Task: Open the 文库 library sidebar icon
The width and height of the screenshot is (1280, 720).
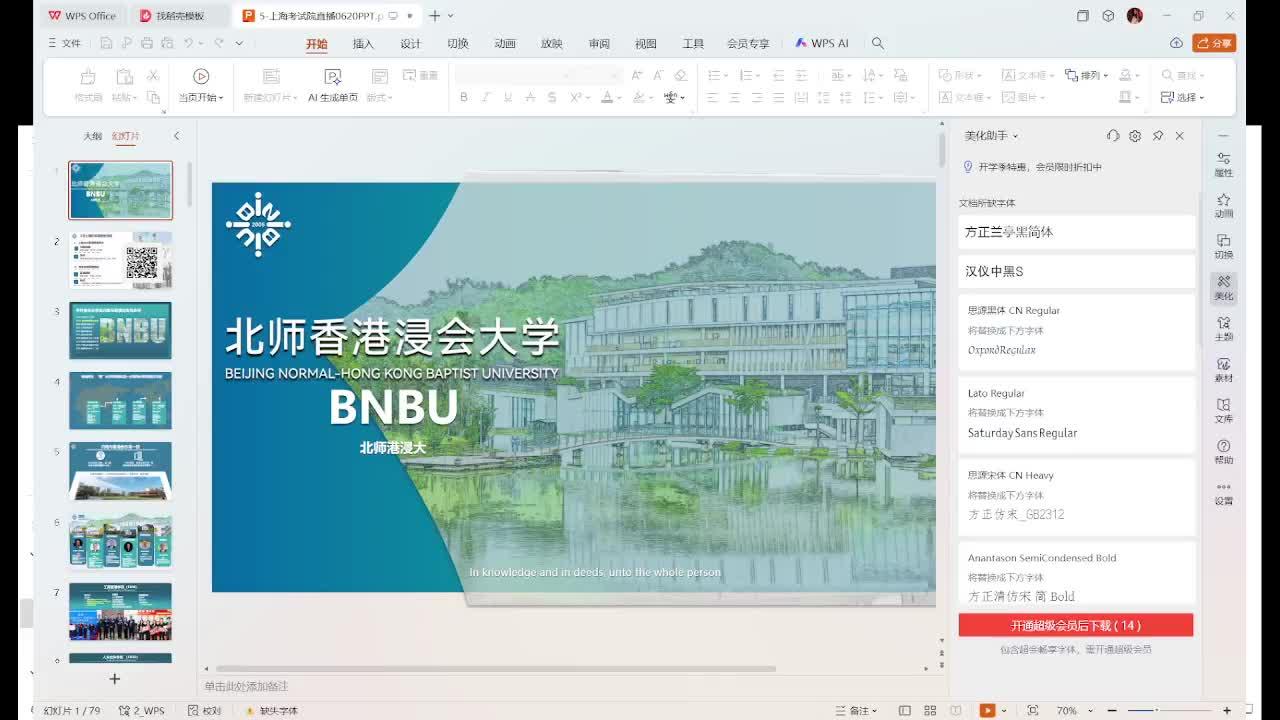Action: point(1224,411)
